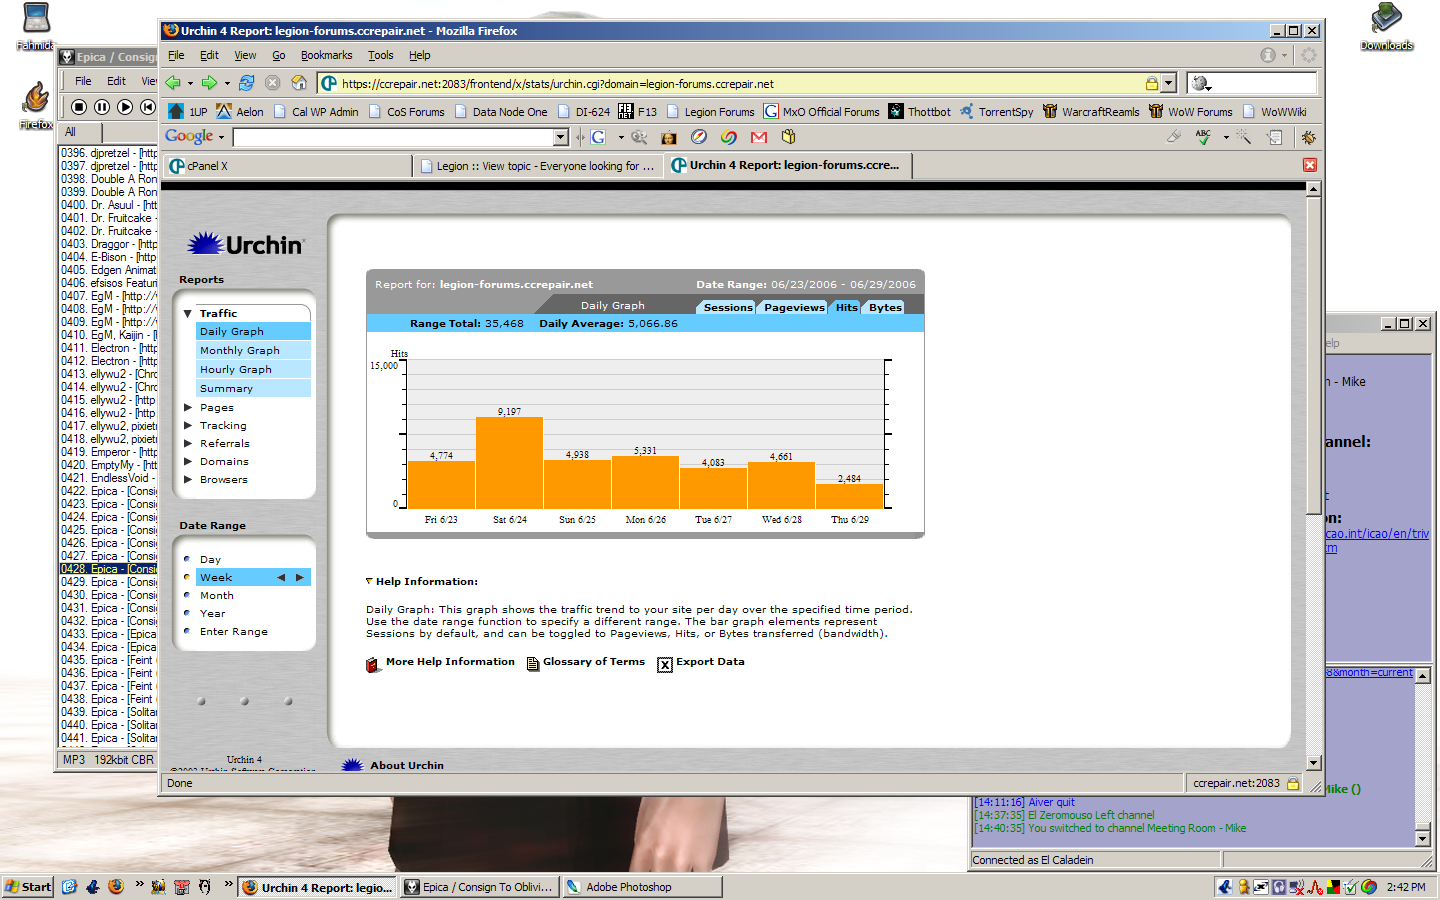This screenshot has height=900, width=1440.
Task: Click the Google search G button
Action: click(x=598, y=137)
